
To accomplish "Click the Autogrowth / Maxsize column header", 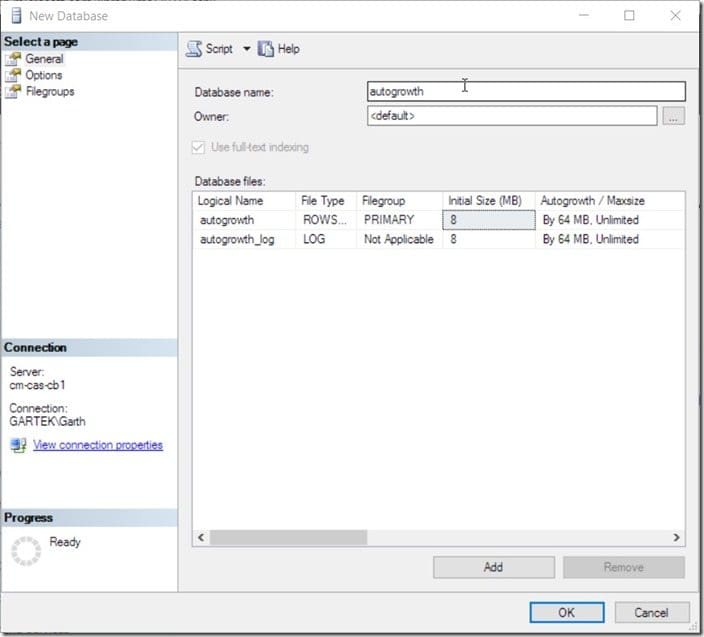I will [x=610, y=201].
